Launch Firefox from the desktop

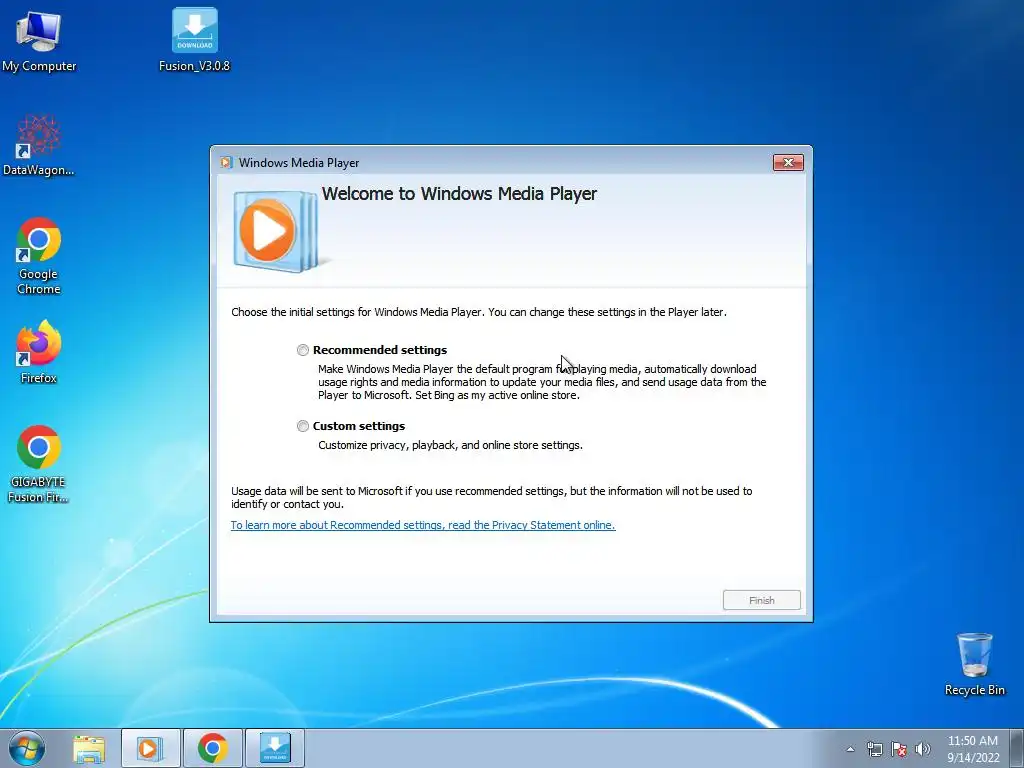pyautogui.click(x=39, y=352)
